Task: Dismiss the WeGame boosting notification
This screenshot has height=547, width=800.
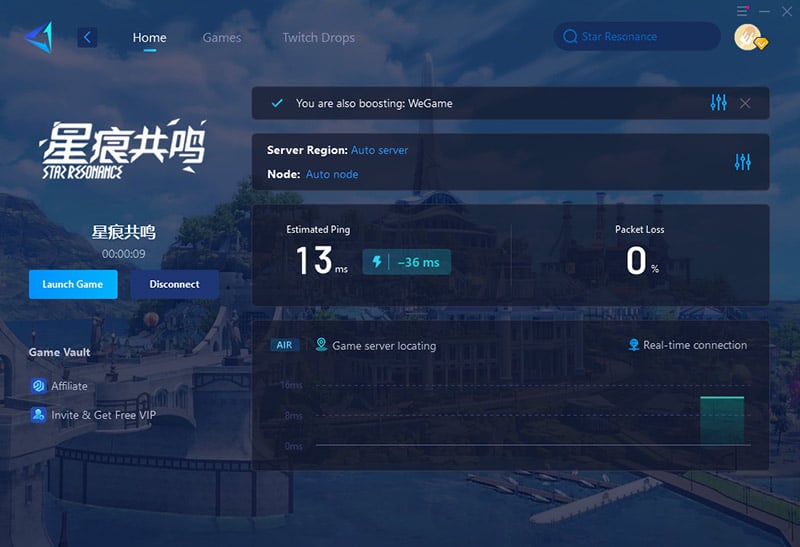Action: [x=745, y=104]
